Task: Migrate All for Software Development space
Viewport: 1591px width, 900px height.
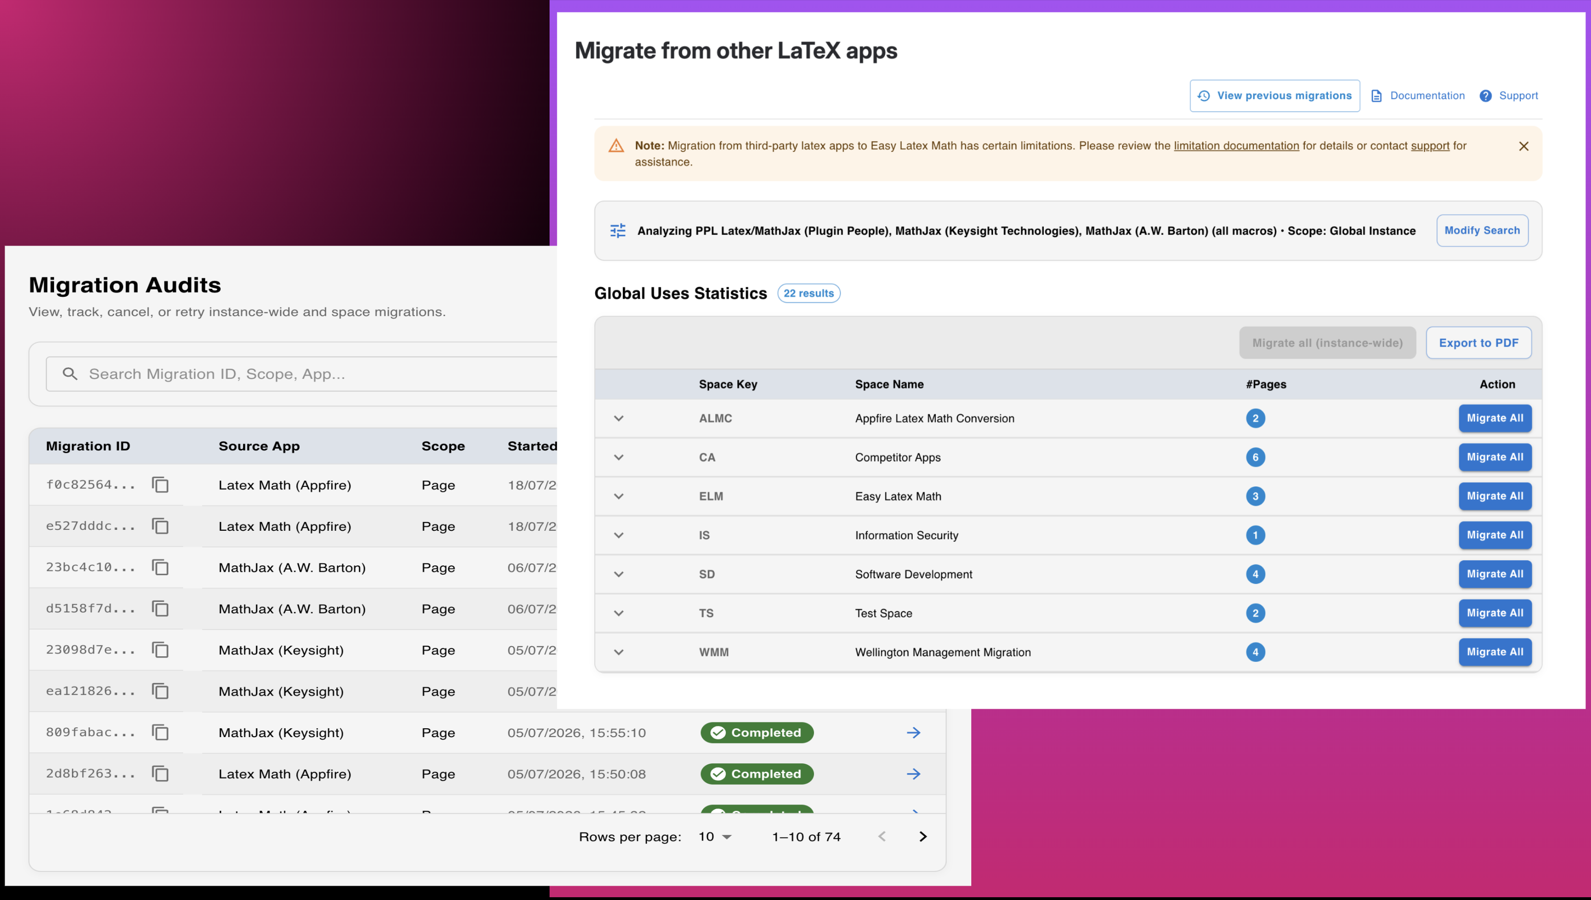Action: (1495, 574)
